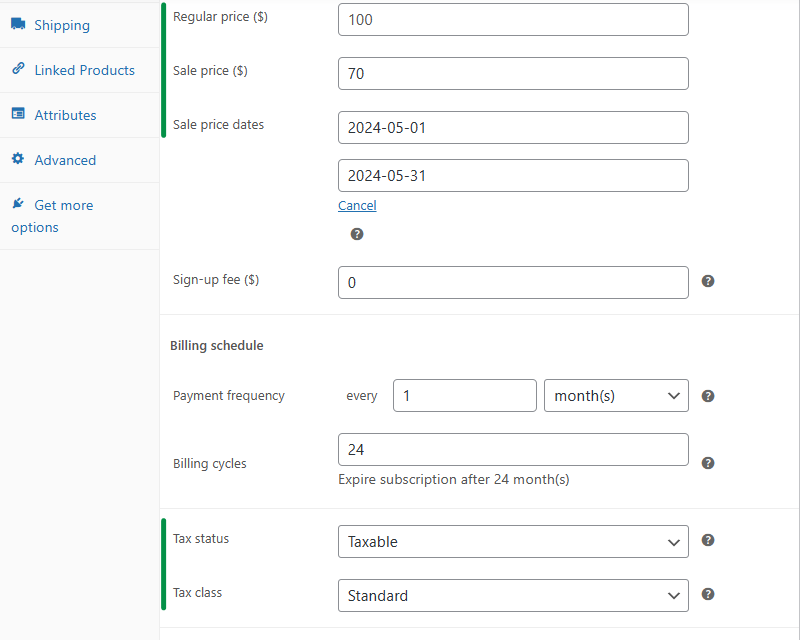Click the Shipping truck icon
The width and height of the screenshot is (800, 640).
(18, 24)
